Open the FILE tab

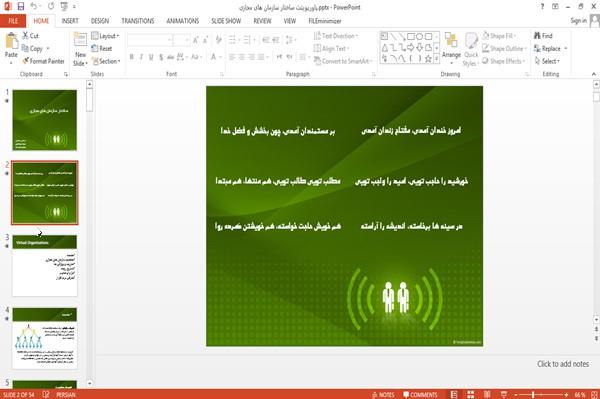tap(13, 21)
